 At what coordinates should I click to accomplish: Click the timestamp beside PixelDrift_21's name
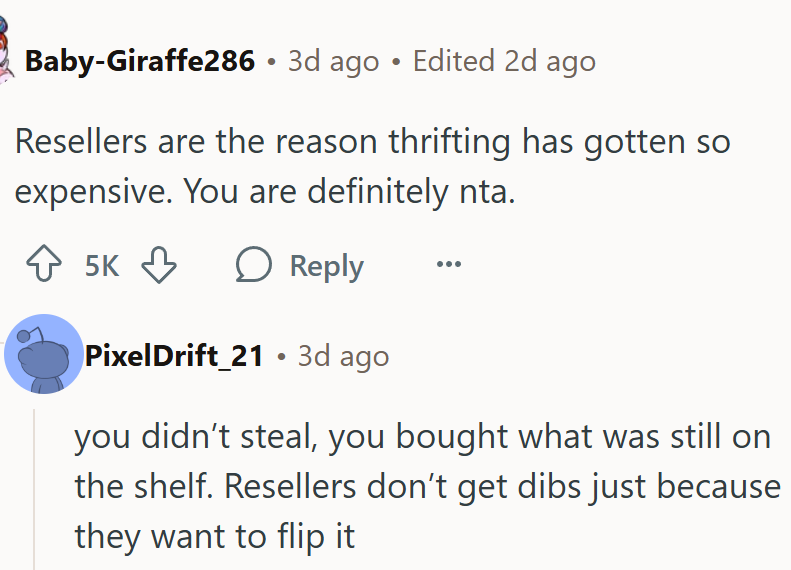(x=344, y=355)
